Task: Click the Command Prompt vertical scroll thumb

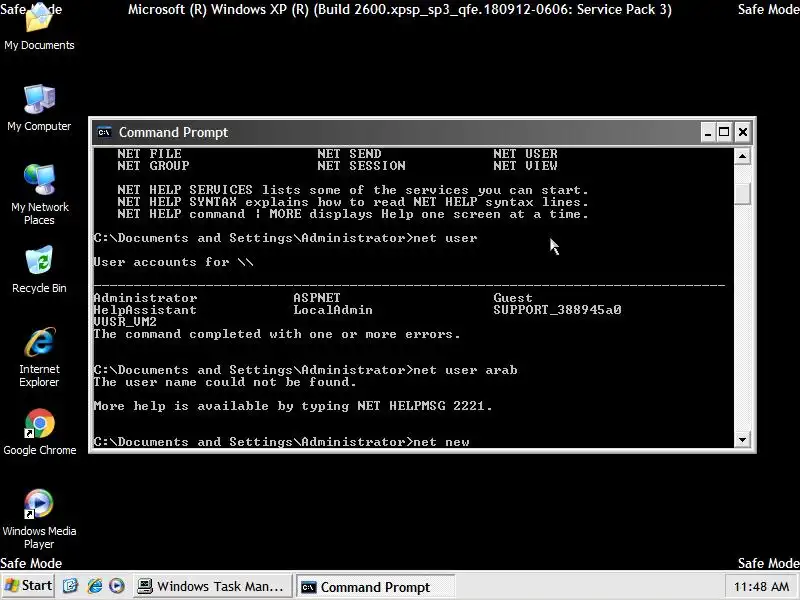Action: 742,193
